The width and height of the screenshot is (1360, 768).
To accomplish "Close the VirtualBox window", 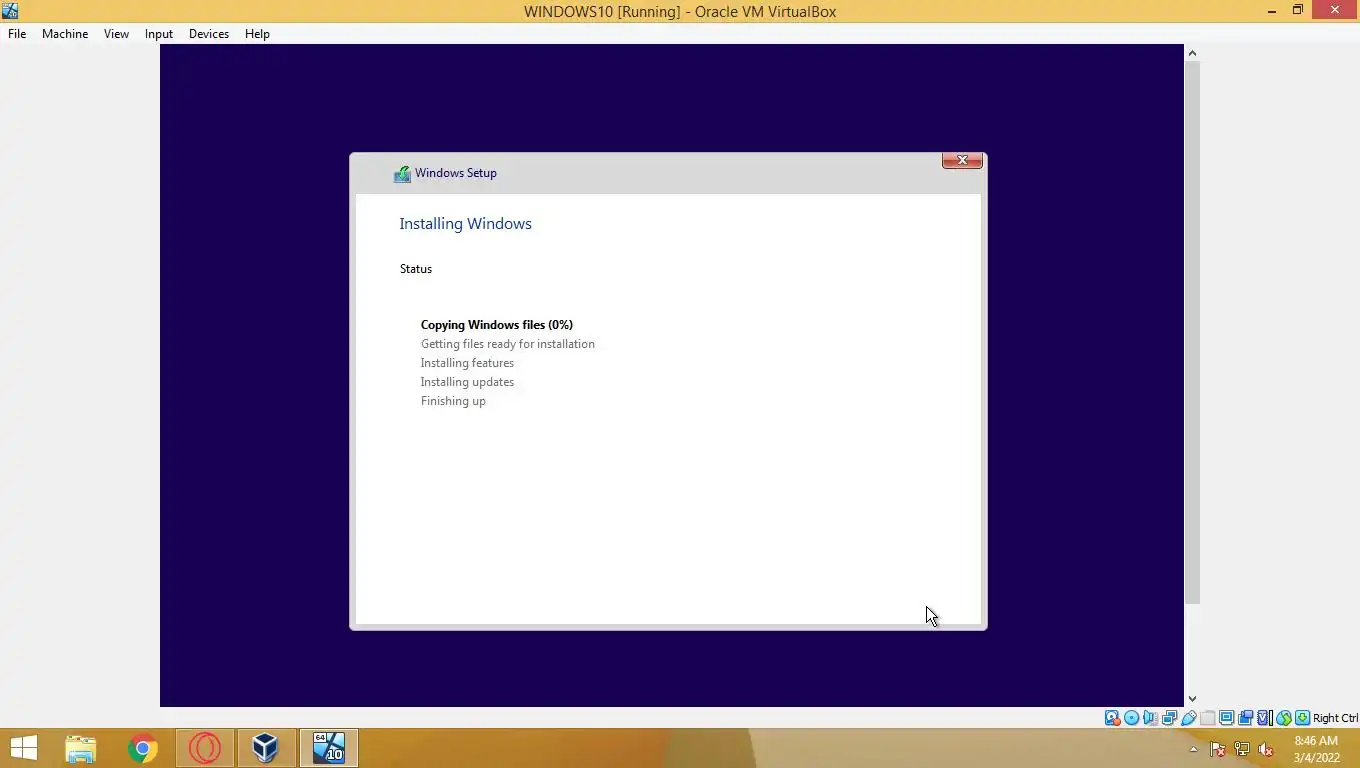I will click(1335, 11).
